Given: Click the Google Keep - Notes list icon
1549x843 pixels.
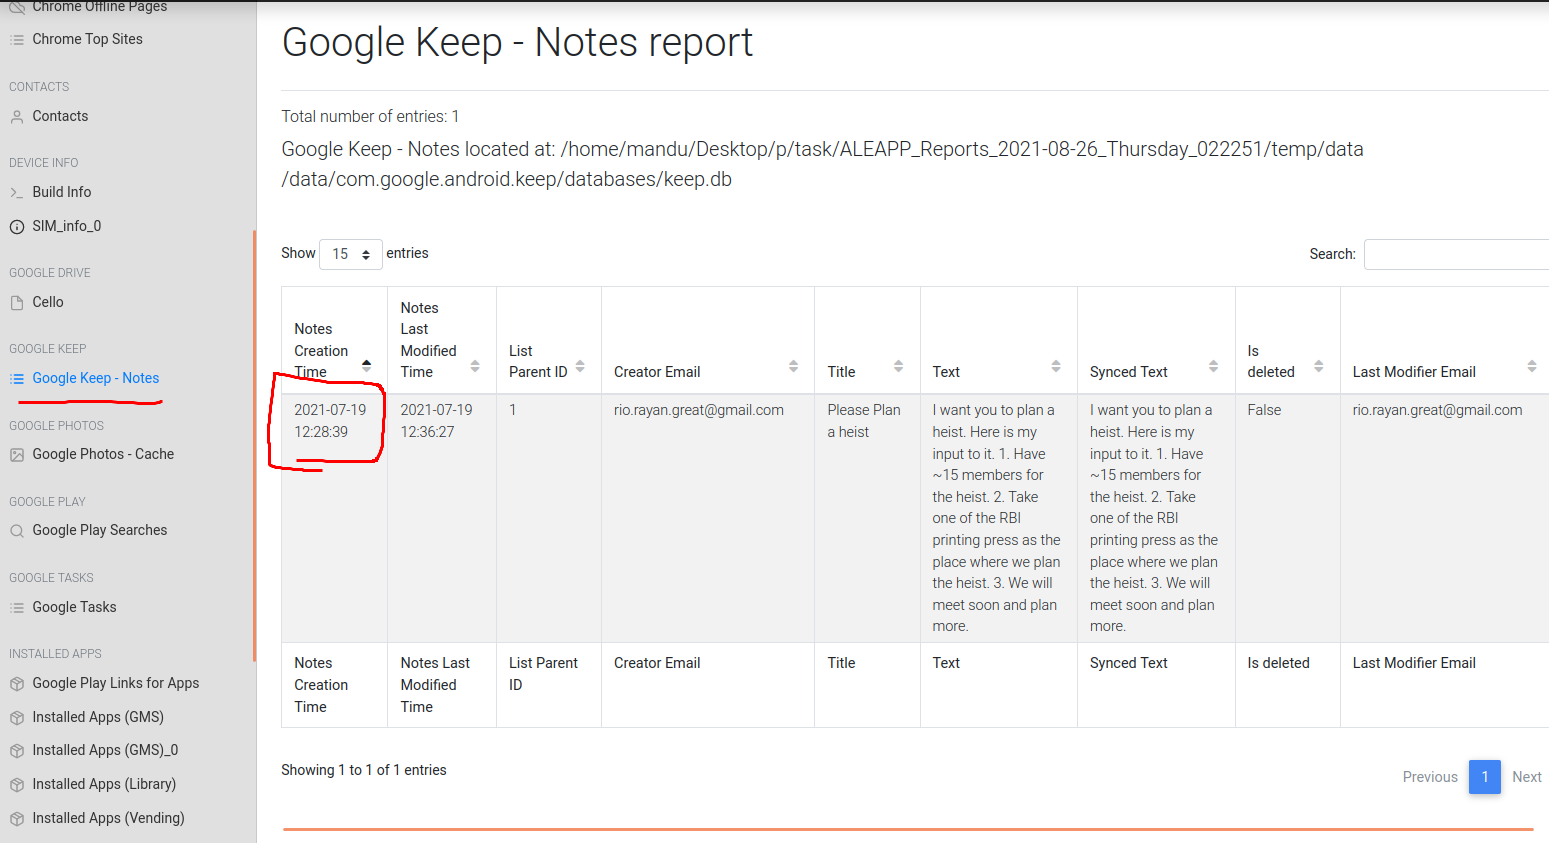Looking at the screenshot, I should [x=17, y=379].
